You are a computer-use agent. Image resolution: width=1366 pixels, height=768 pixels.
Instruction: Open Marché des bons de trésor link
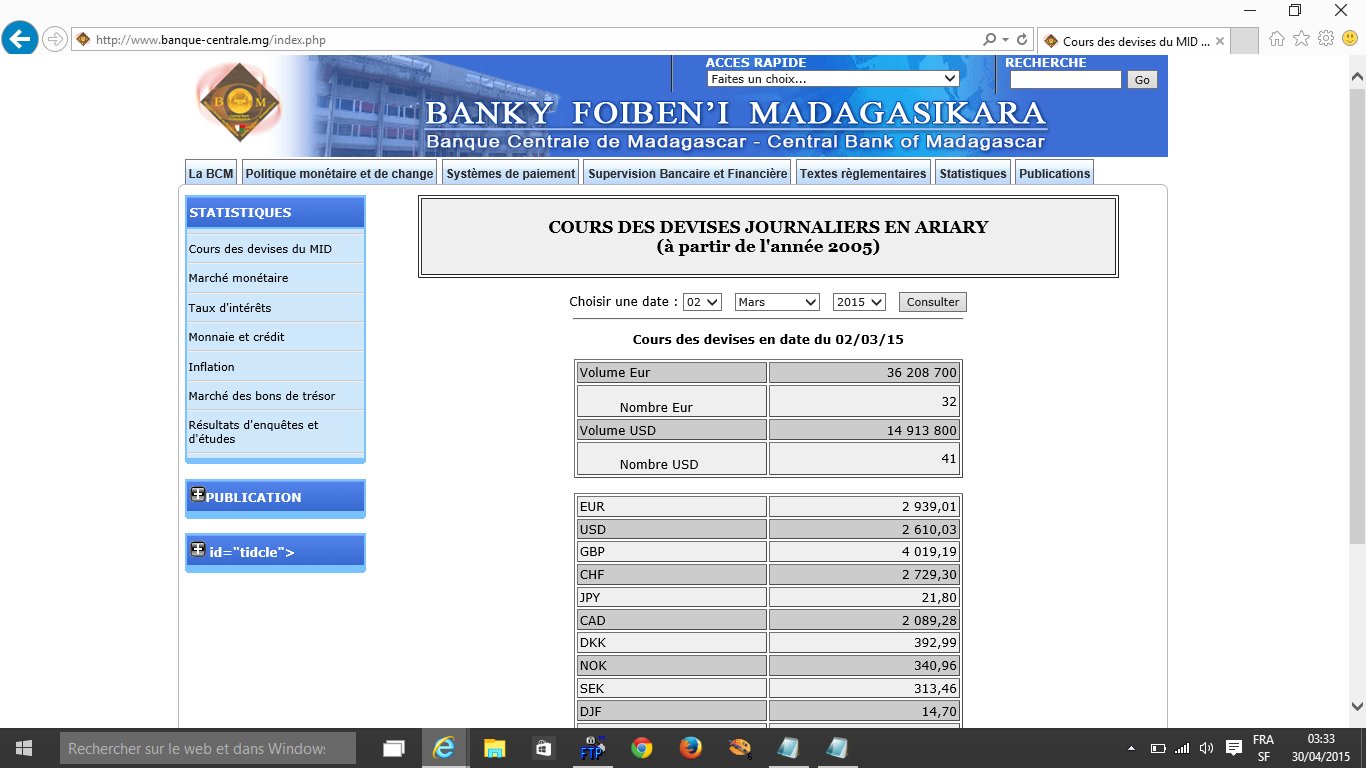pyautogui.click(x=262, y=396)
